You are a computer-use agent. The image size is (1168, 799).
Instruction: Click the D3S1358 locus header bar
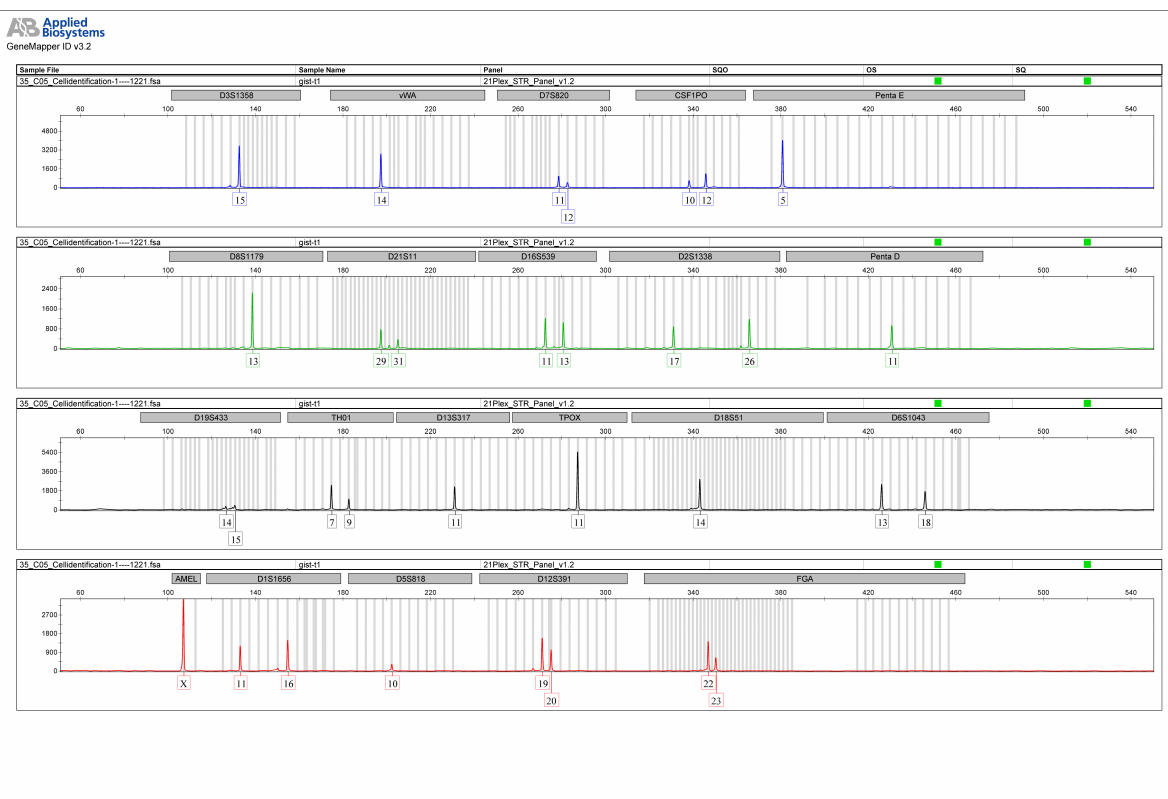point(236,95)
